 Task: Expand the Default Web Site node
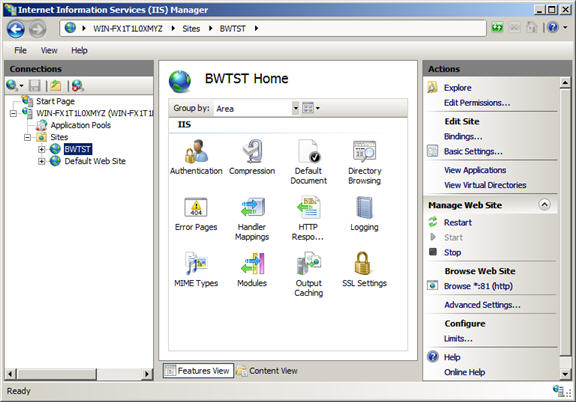pyautogui.click(x=42, y=161)
